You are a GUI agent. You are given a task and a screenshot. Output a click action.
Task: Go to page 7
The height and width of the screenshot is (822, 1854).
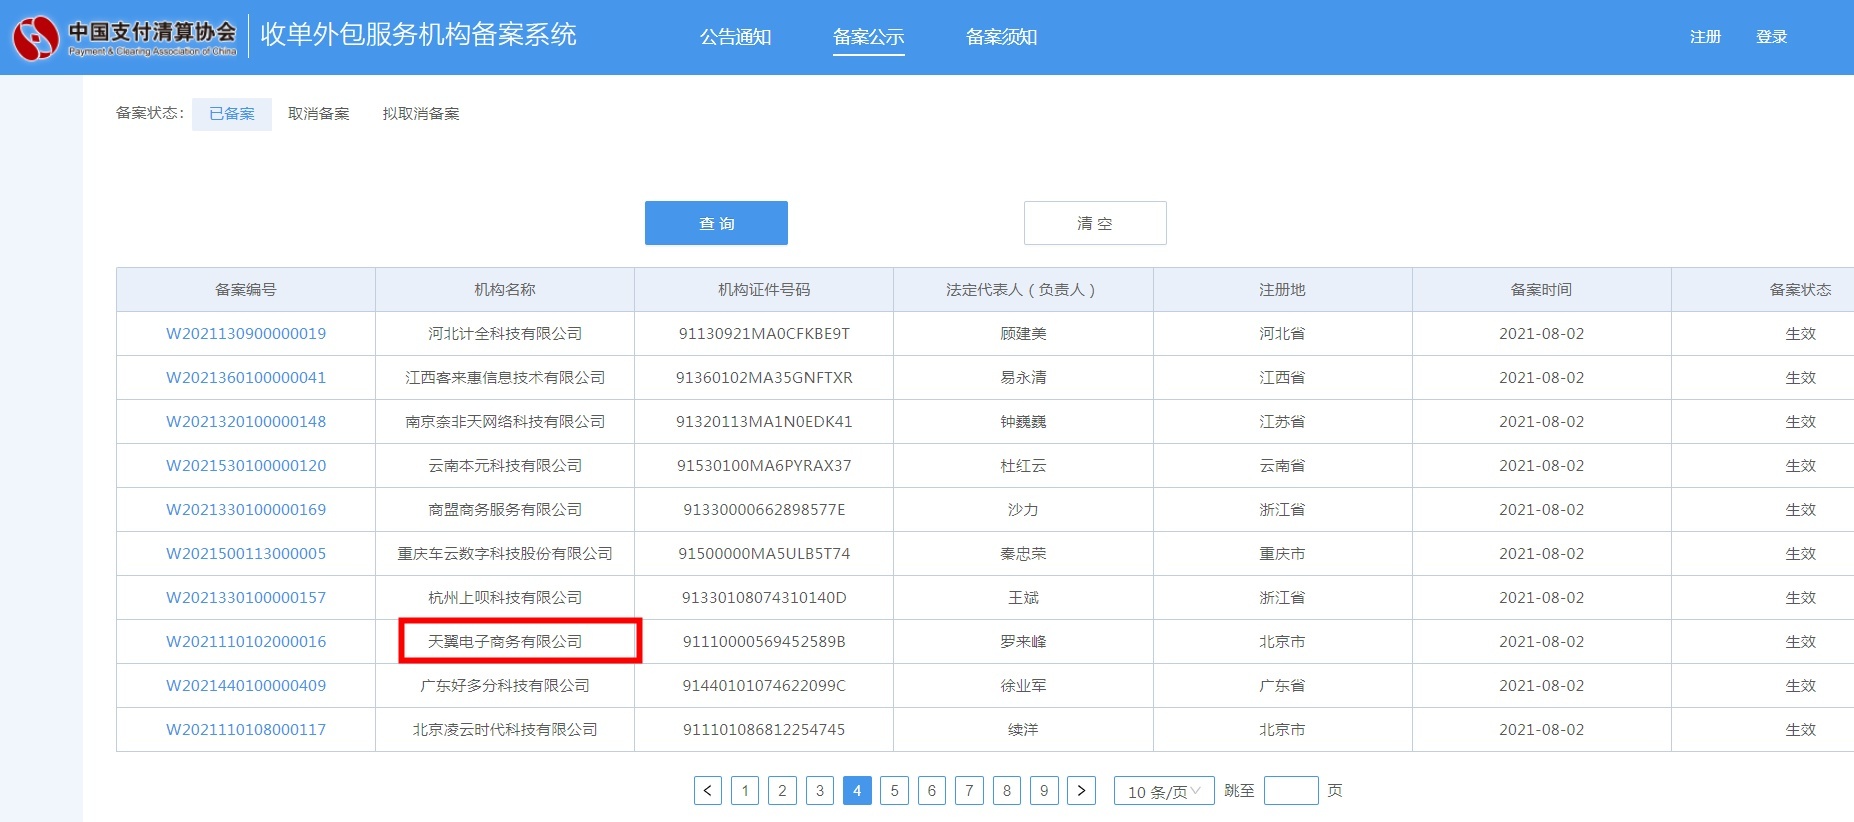[x=969, y=791]
